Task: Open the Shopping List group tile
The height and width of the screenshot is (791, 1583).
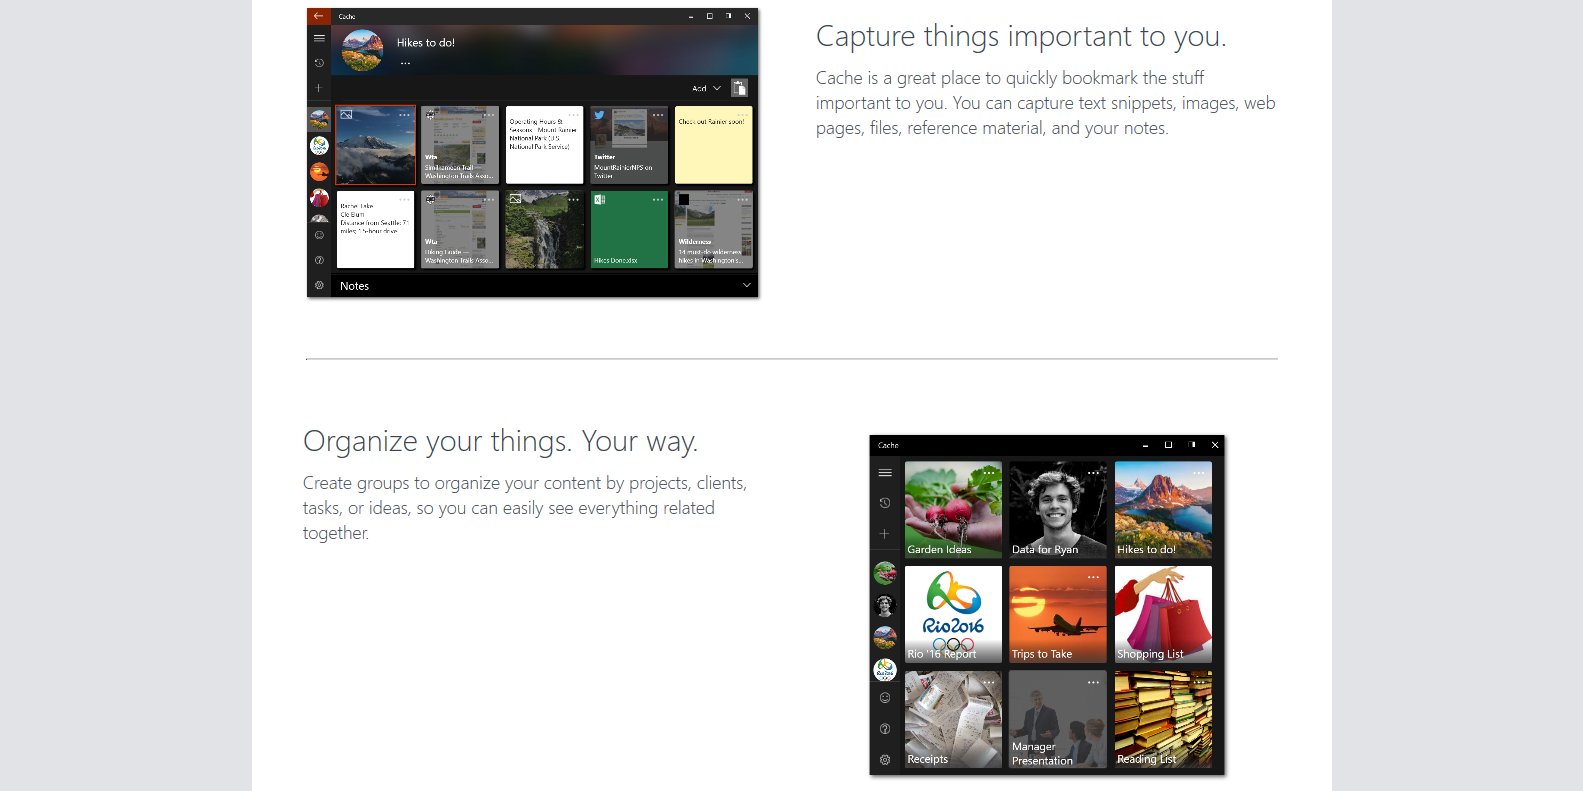Action: click(x=1163, y=614)
